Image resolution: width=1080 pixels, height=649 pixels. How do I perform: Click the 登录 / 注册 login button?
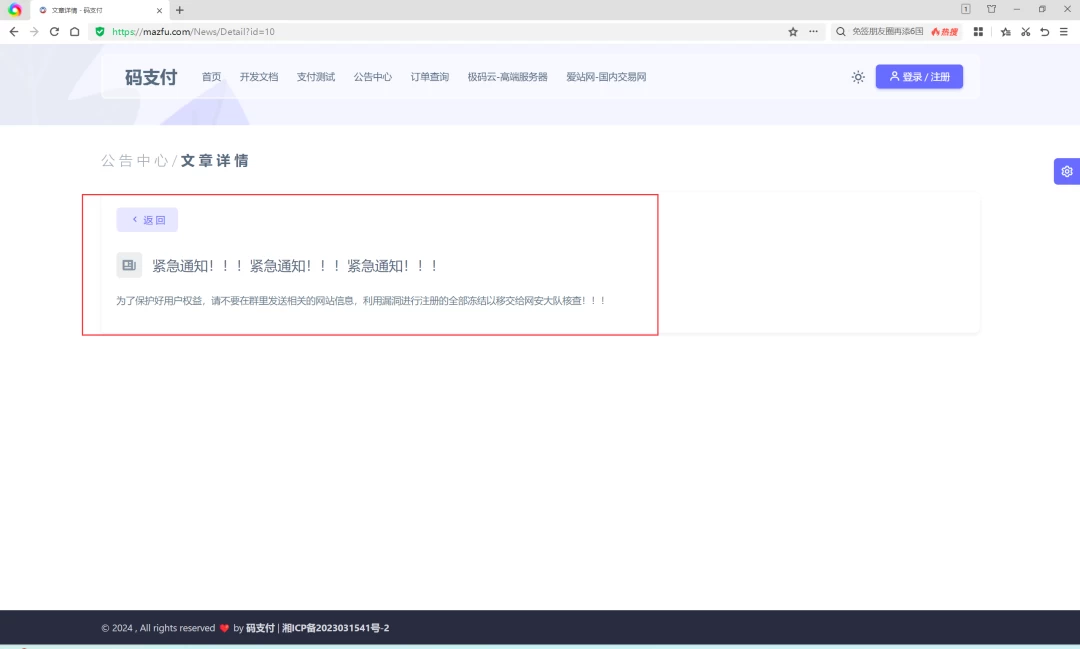coord(919,77)
